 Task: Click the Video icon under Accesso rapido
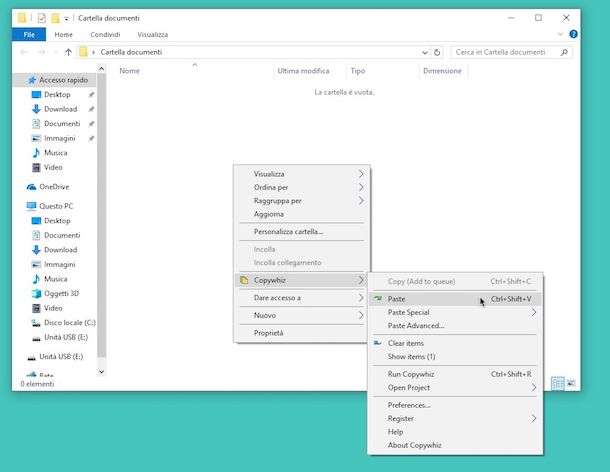(36, 167)
